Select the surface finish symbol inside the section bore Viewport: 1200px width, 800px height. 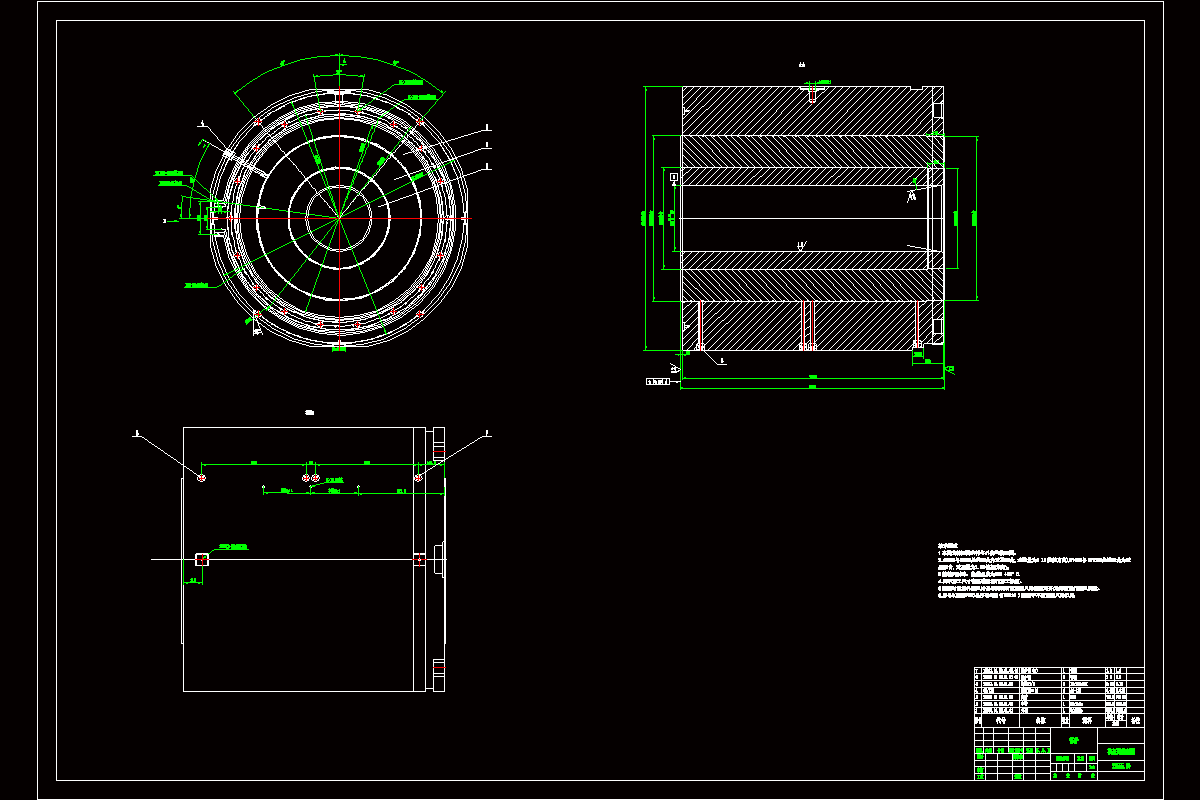pyautogui.click(x=800, y=244)
